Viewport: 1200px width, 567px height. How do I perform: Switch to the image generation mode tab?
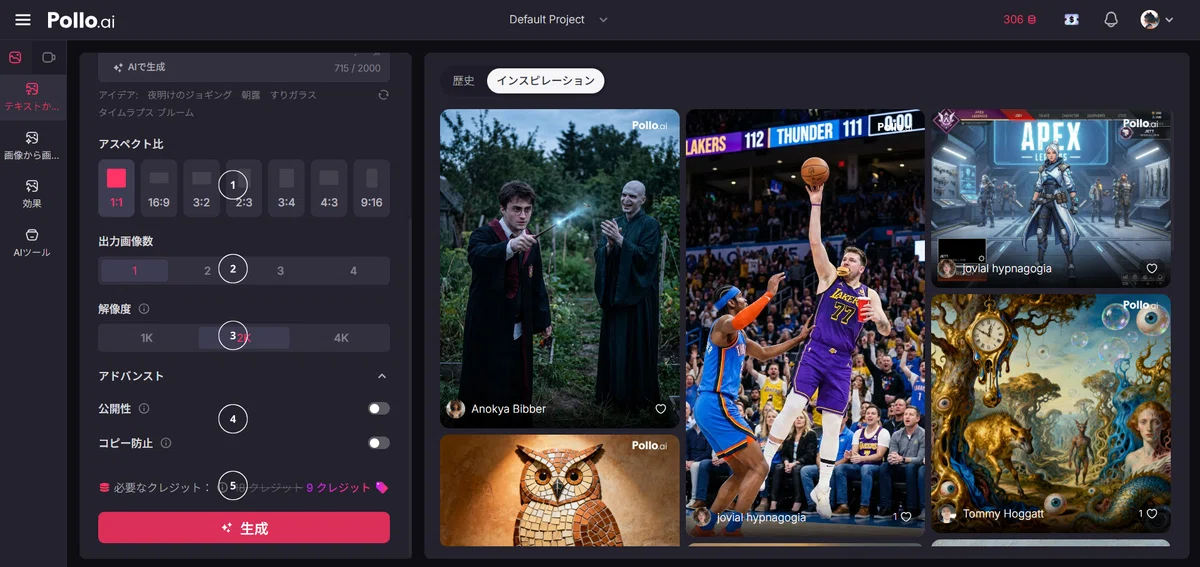click(15, 57)
